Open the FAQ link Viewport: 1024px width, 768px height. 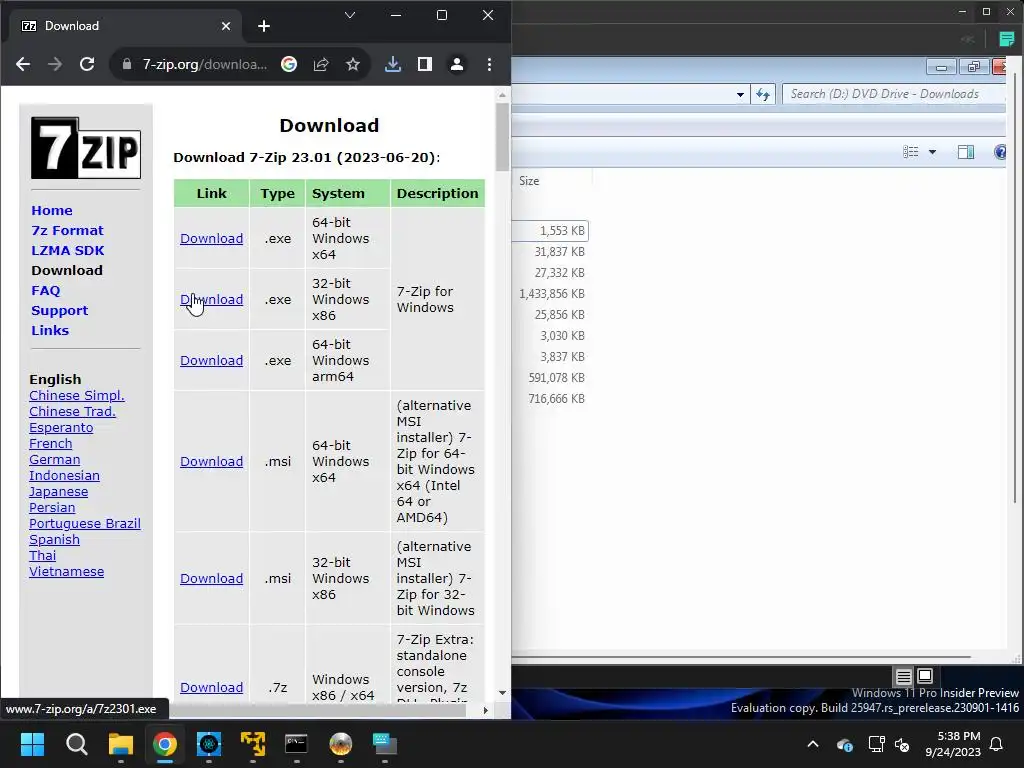pyautogui.click(x=46, y=291)
